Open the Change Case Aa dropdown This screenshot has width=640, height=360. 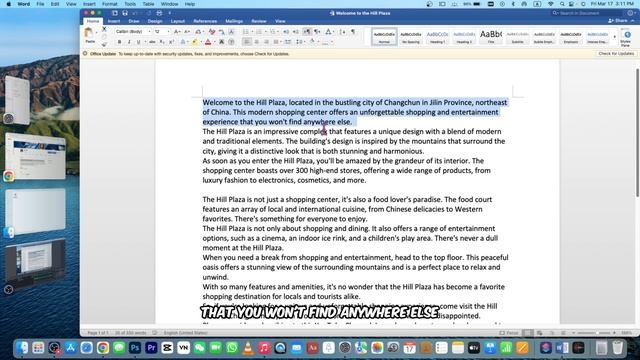pos(199,31)
